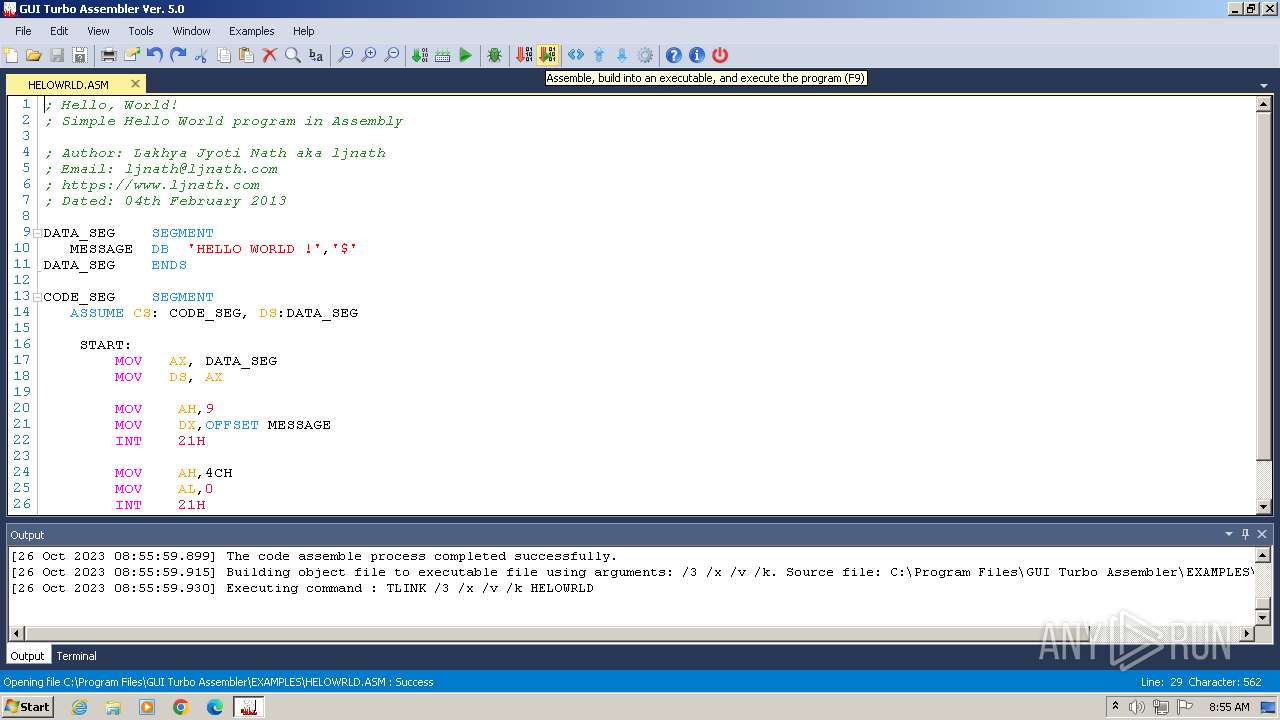Open the Edit menu
Image resolution: width=1280 pixels, height=720 pixels.
coord(59,31)
